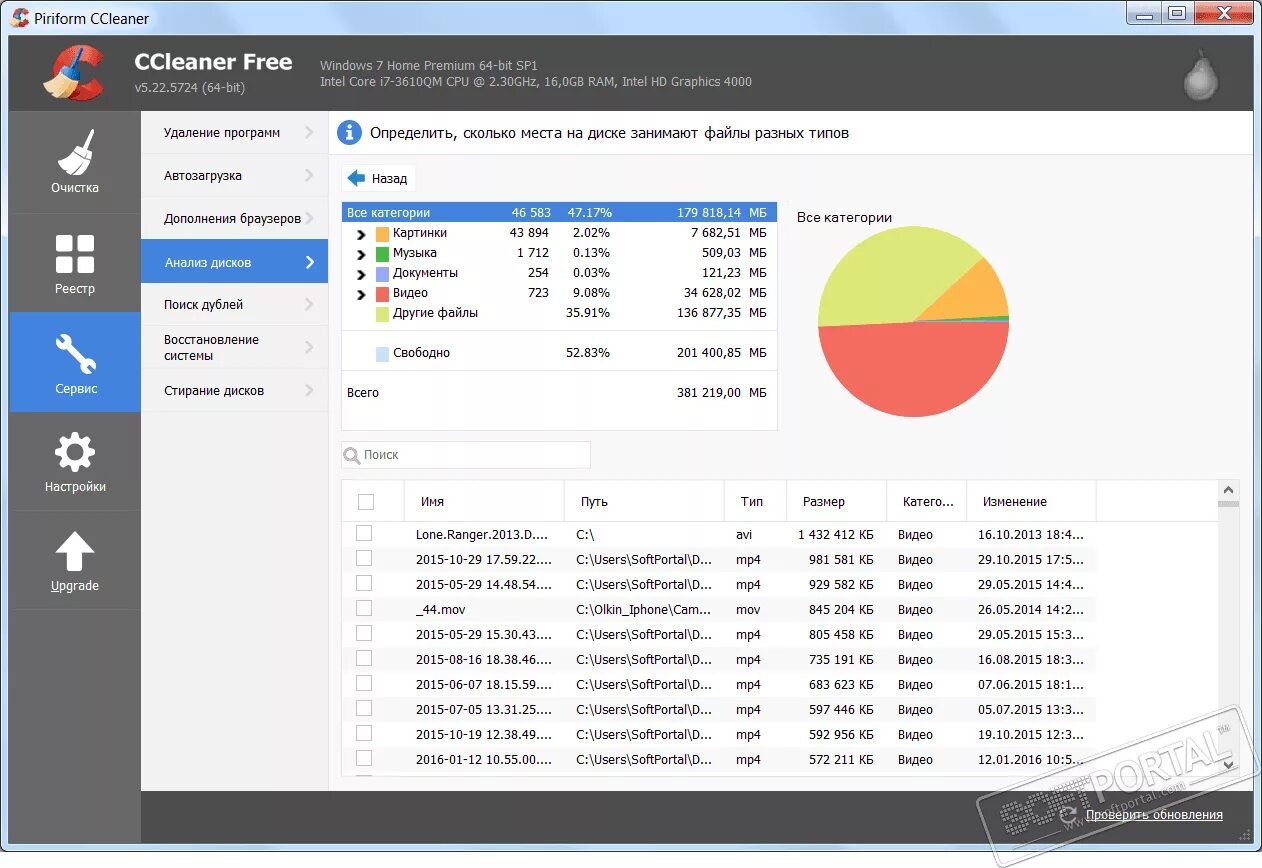The width and height of the screenshot is (1262, 868).
Task: Click the chevron next to Анализ дисков
Action: click(310, 262)
